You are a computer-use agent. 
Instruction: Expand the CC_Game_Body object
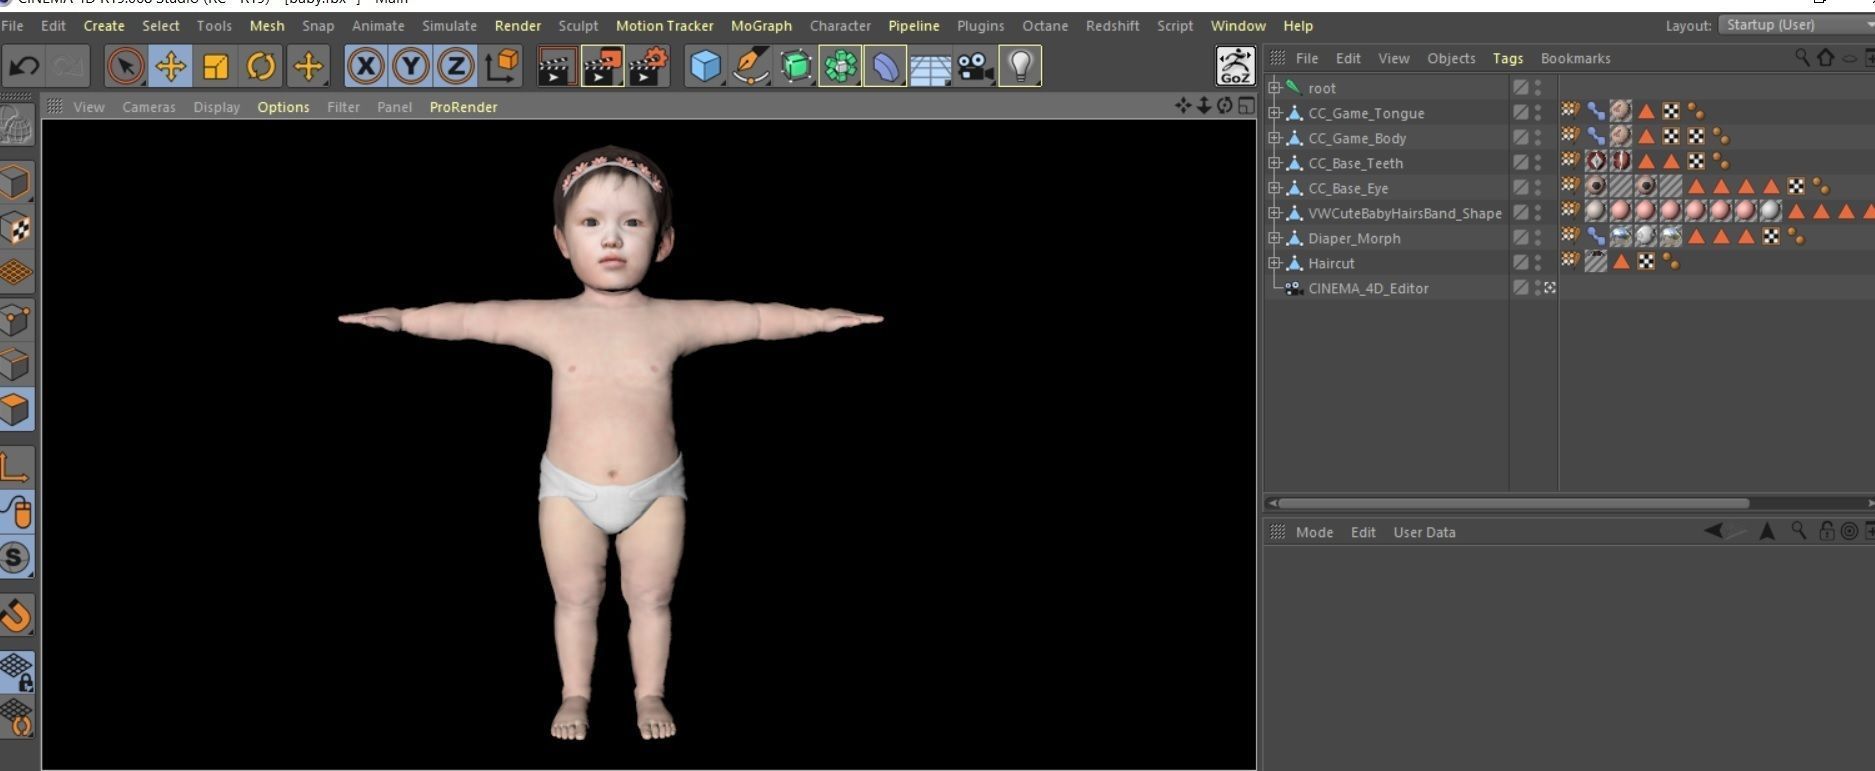pyautogui.click(x=1275, y=138)
